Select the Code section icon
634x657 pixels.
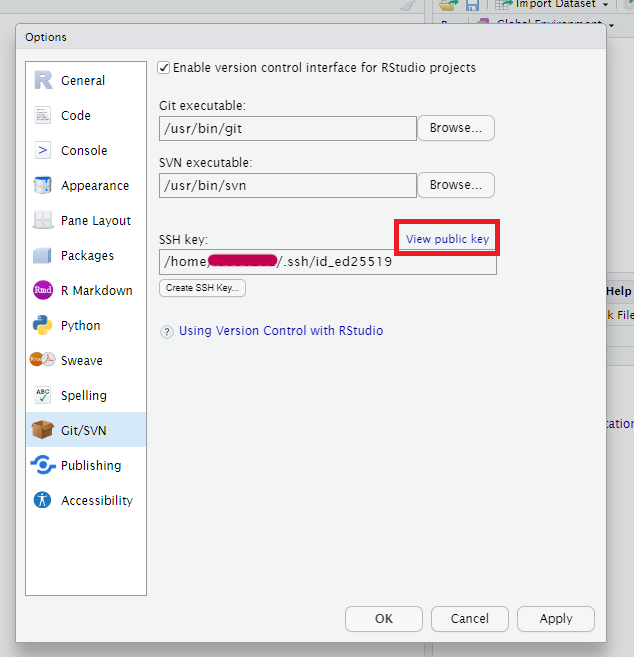click(x=43, y=116)
